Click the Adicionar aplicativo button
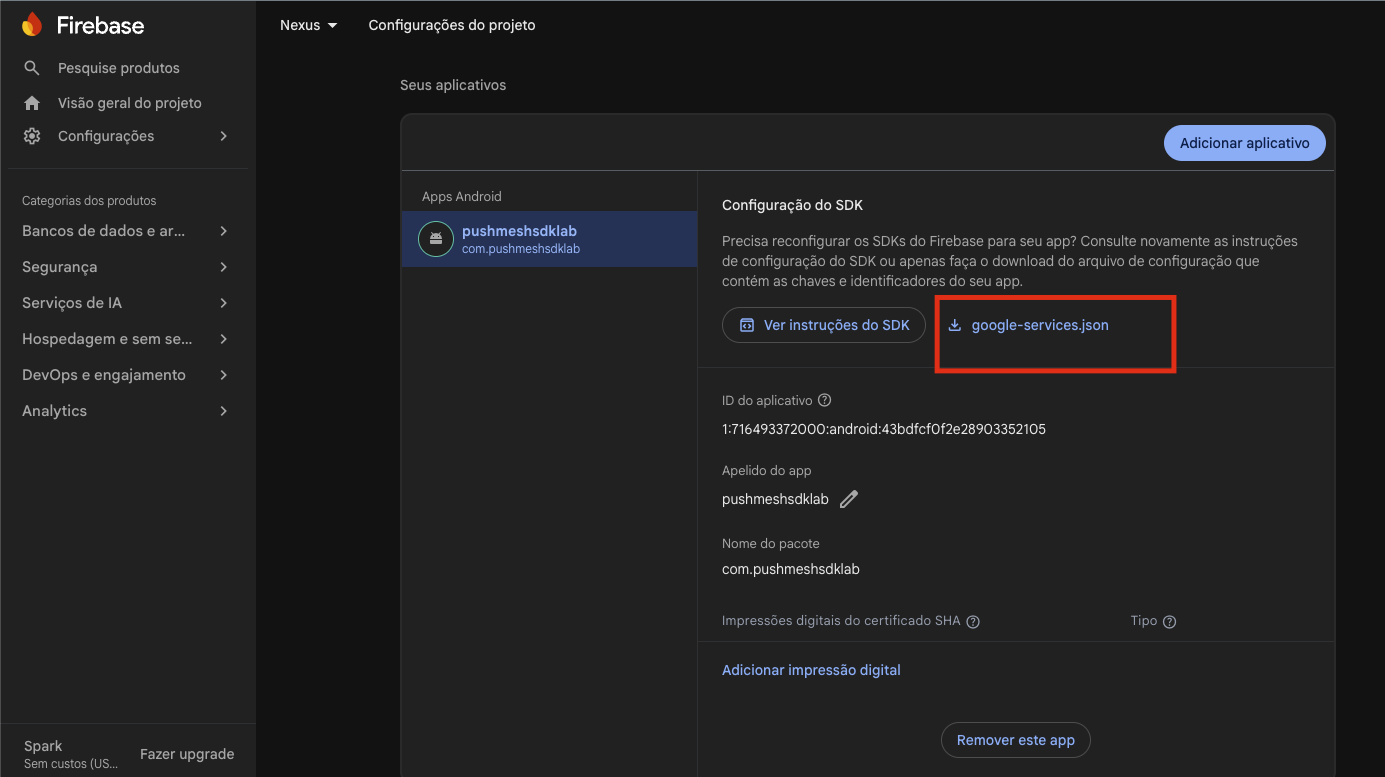 1244,143
